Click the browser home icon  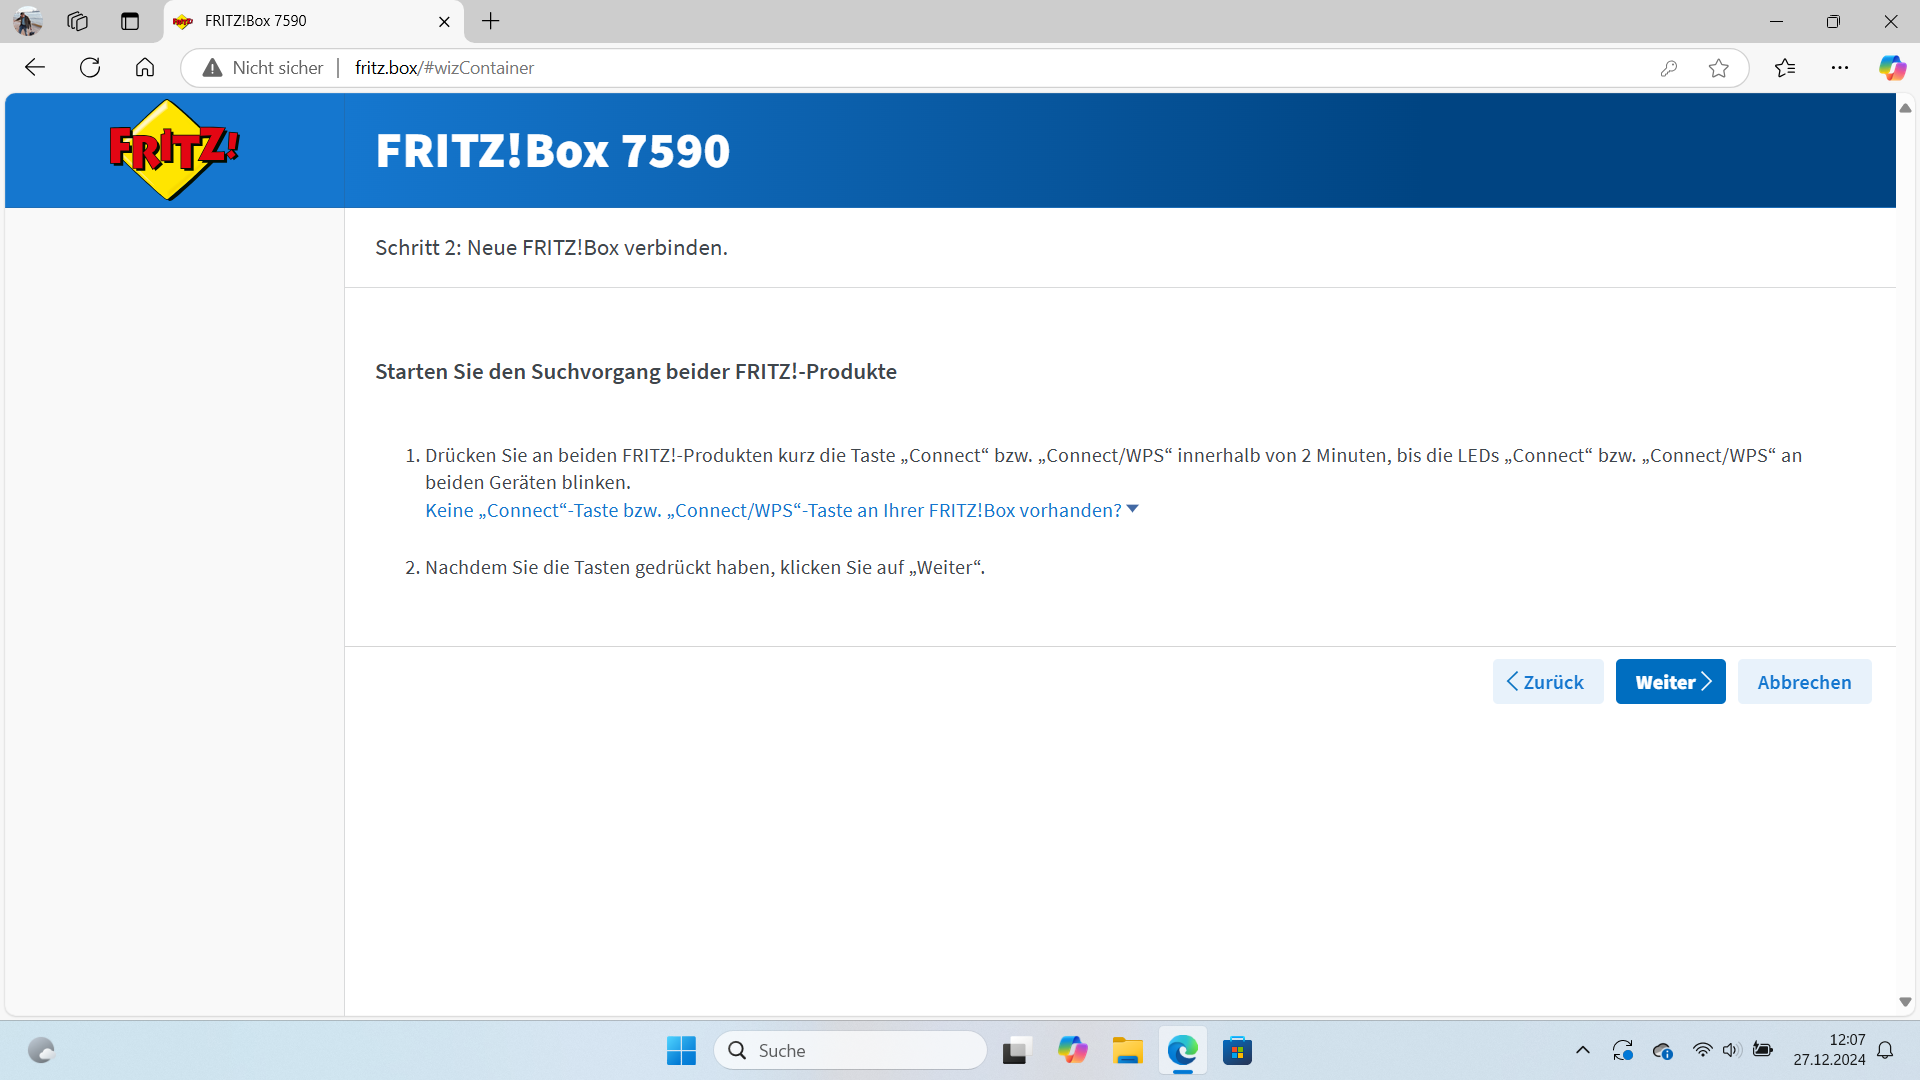coord(145,67)
